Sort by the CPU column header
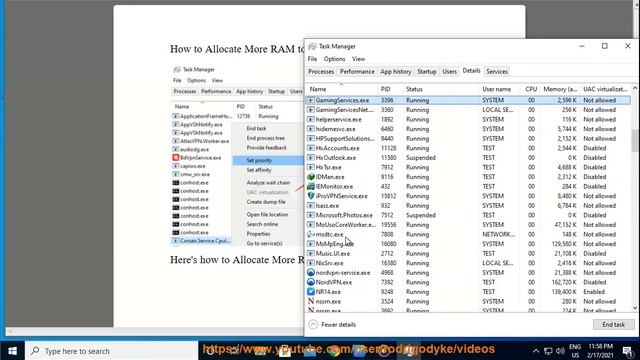This screenshot has width=640, height=360. click(531, 89)
